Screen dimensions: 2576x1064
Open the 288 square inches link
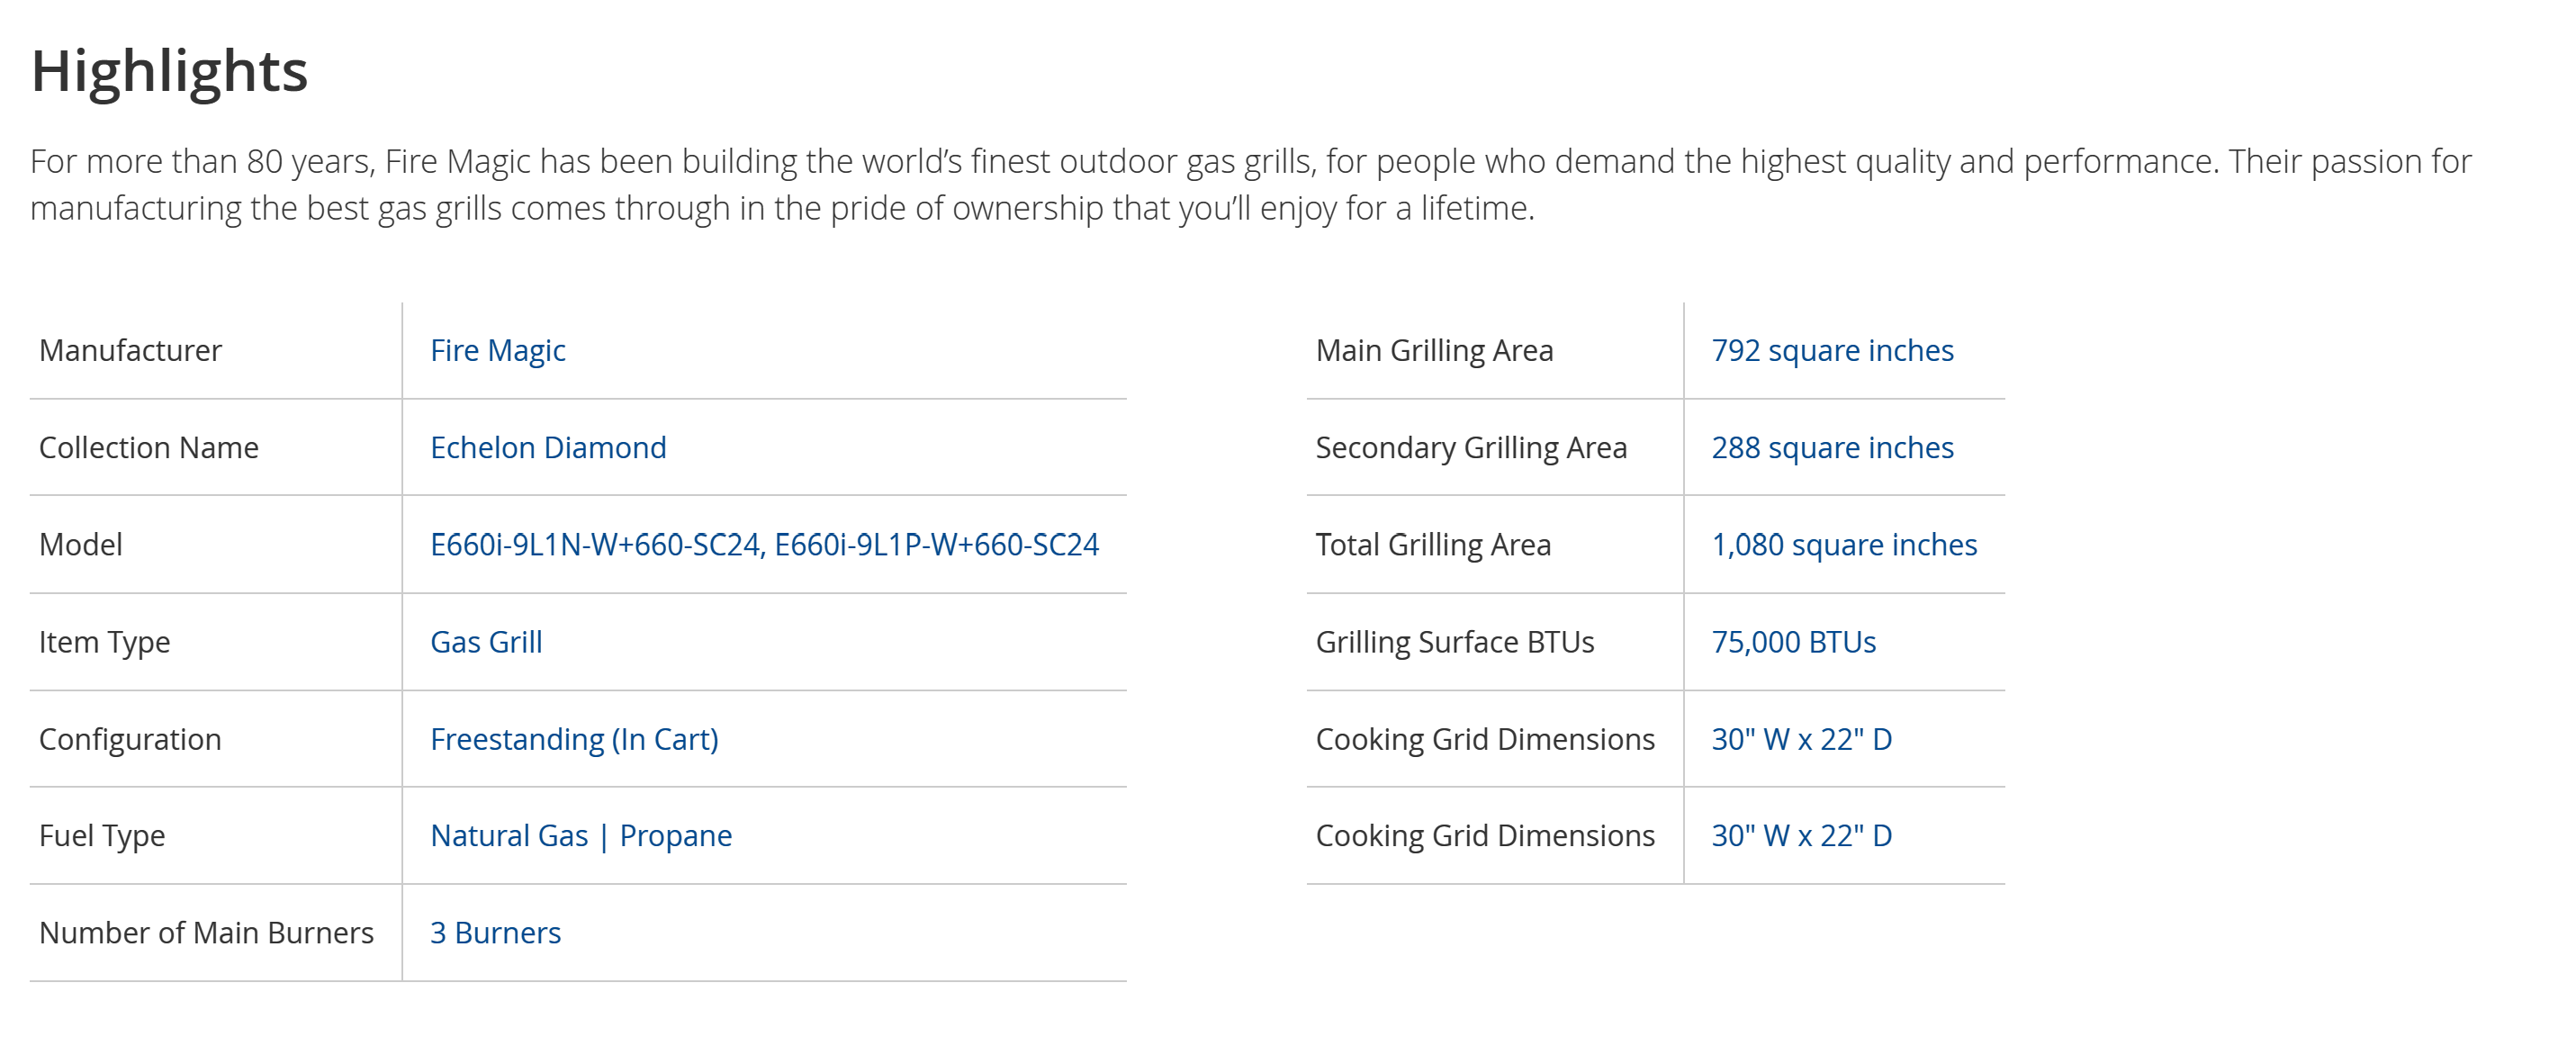click(1832, 447)
